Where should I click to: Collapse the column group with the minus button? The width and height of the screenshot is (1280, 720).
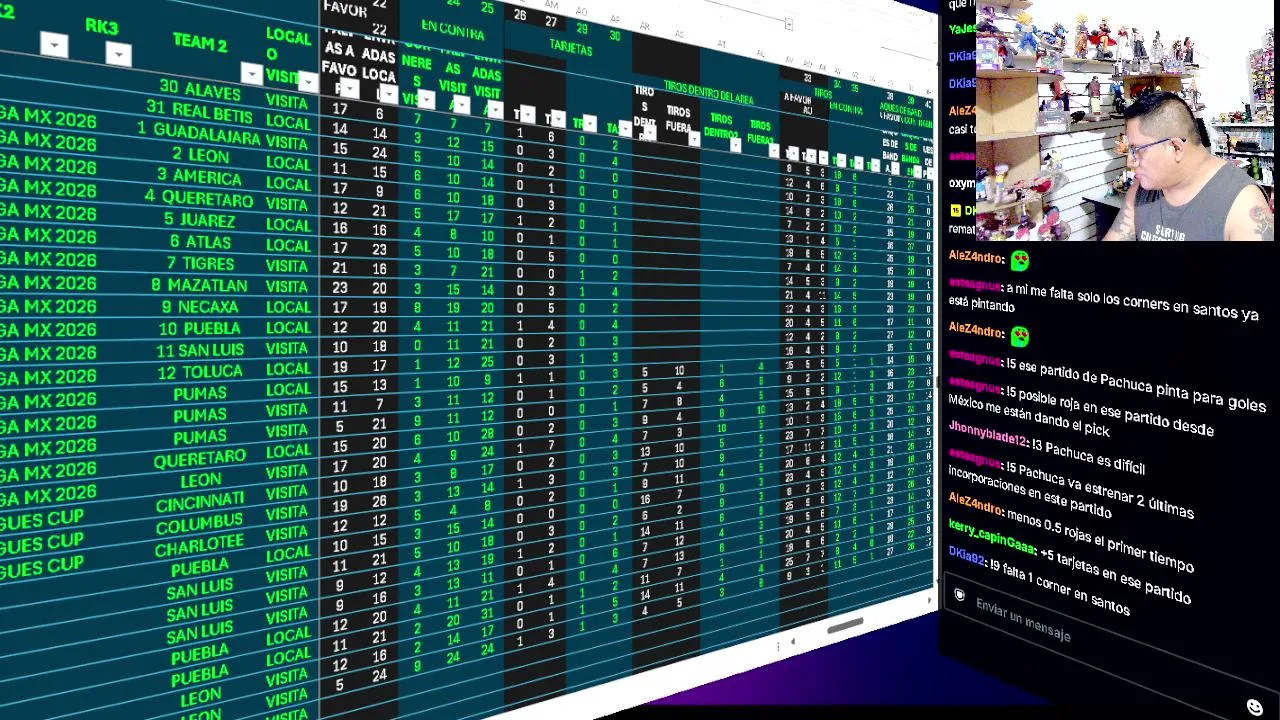pos(788,24)
